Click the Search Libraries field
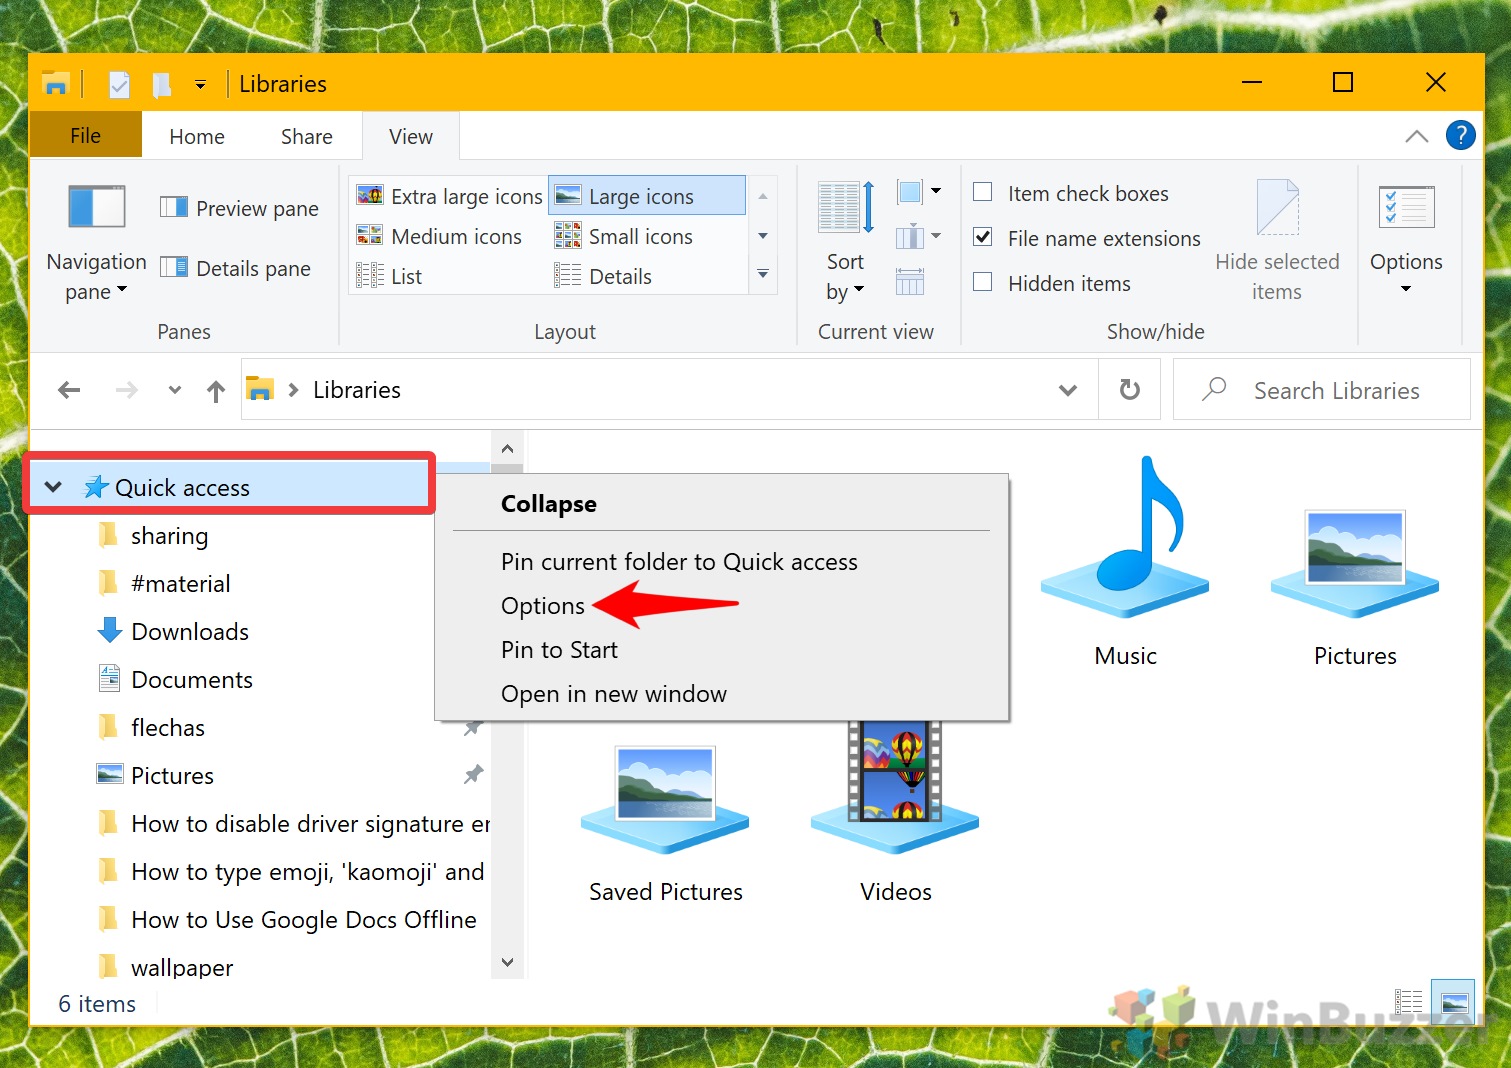 tap(1322, 390)
